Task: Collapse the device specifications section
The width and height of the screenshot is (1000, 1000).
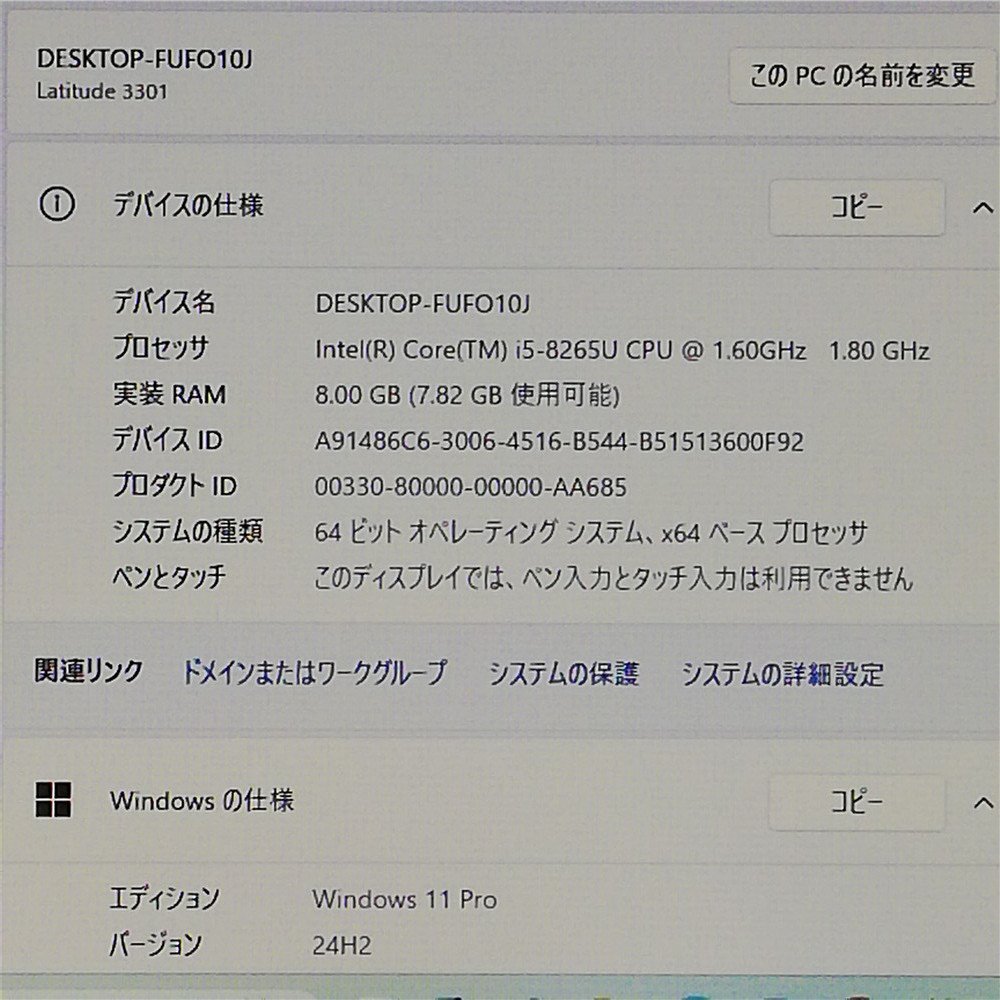Action: tap(983, 207)
